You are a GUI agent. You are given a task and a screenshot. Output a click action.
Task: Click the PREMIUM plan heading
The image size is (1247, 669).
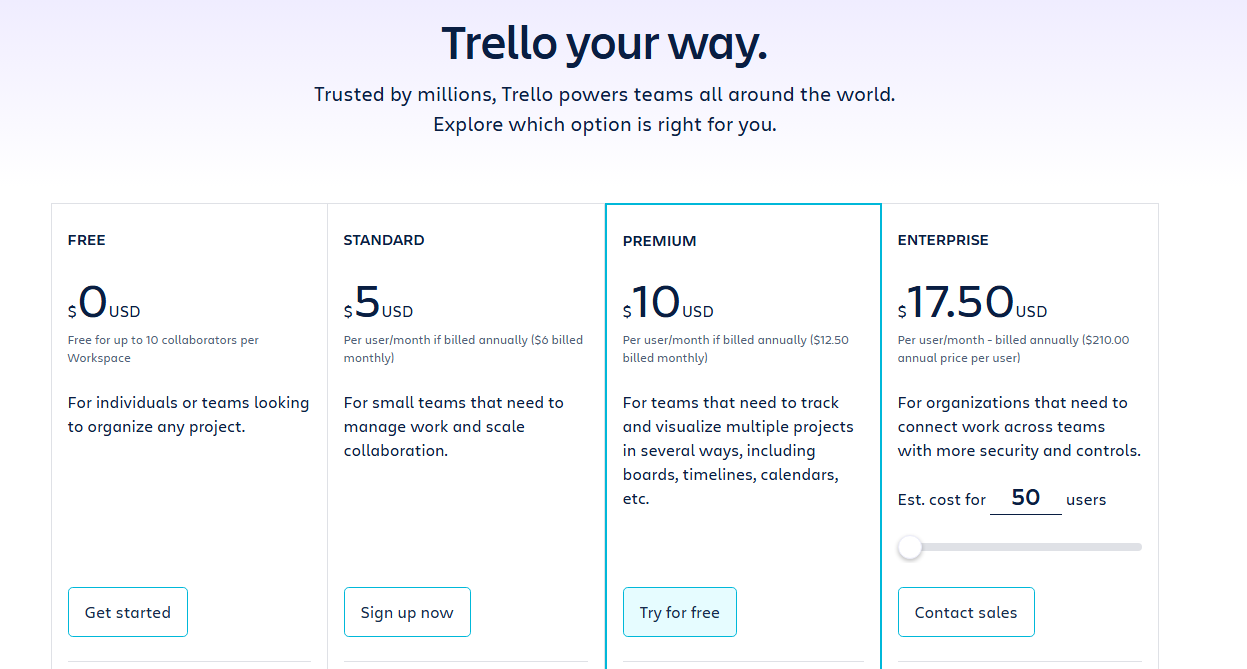point(661,241)
